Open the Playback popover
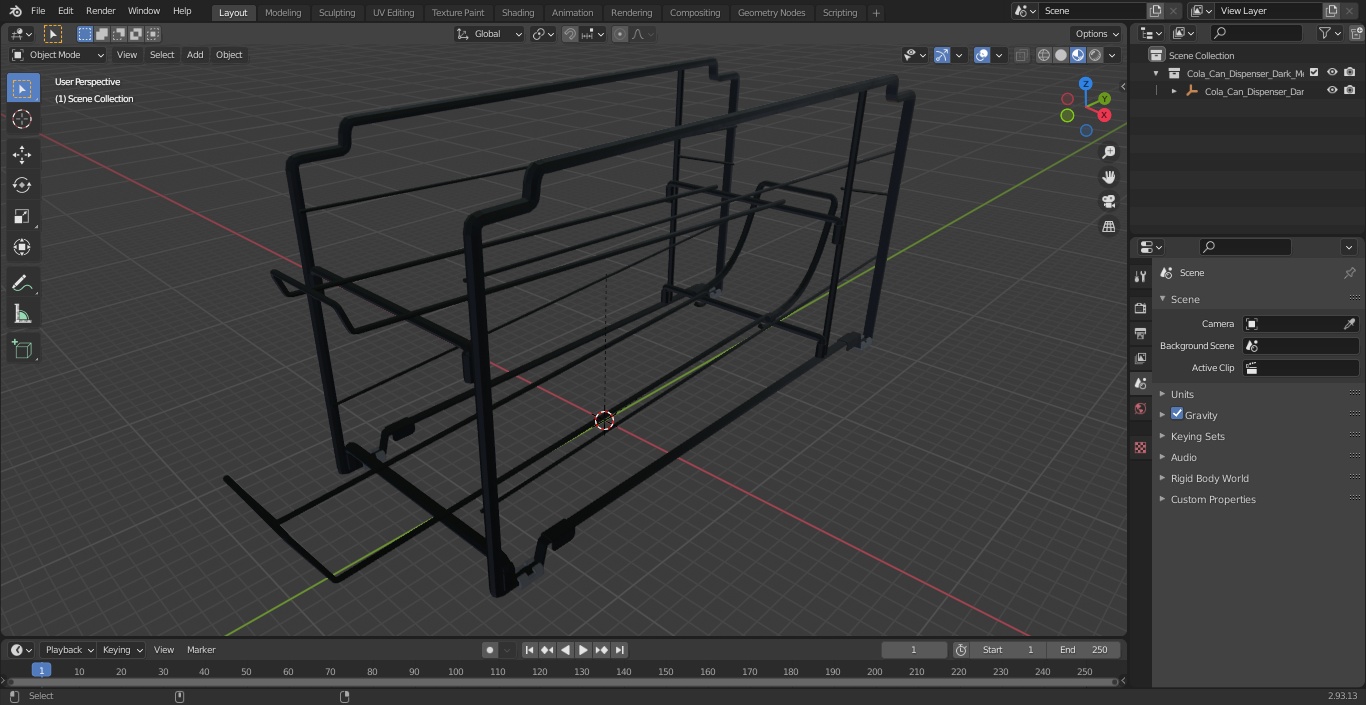 (x=69, y=650)
